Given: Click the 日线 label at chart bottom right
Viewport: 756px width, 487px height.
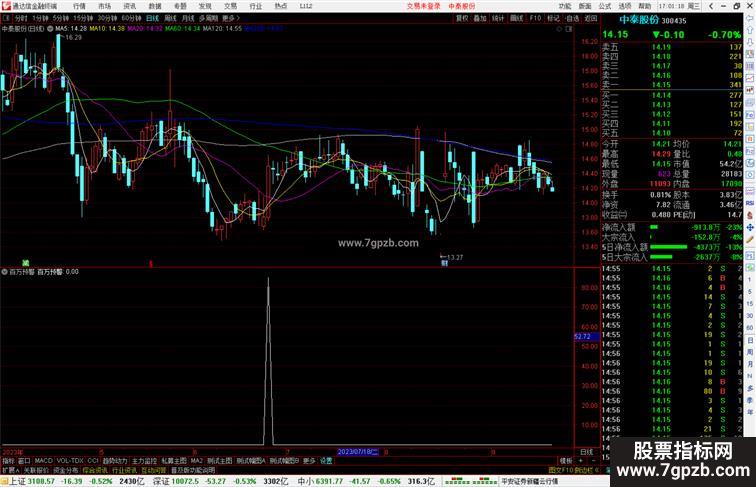Looking at the screenshot, I should 586,452.
